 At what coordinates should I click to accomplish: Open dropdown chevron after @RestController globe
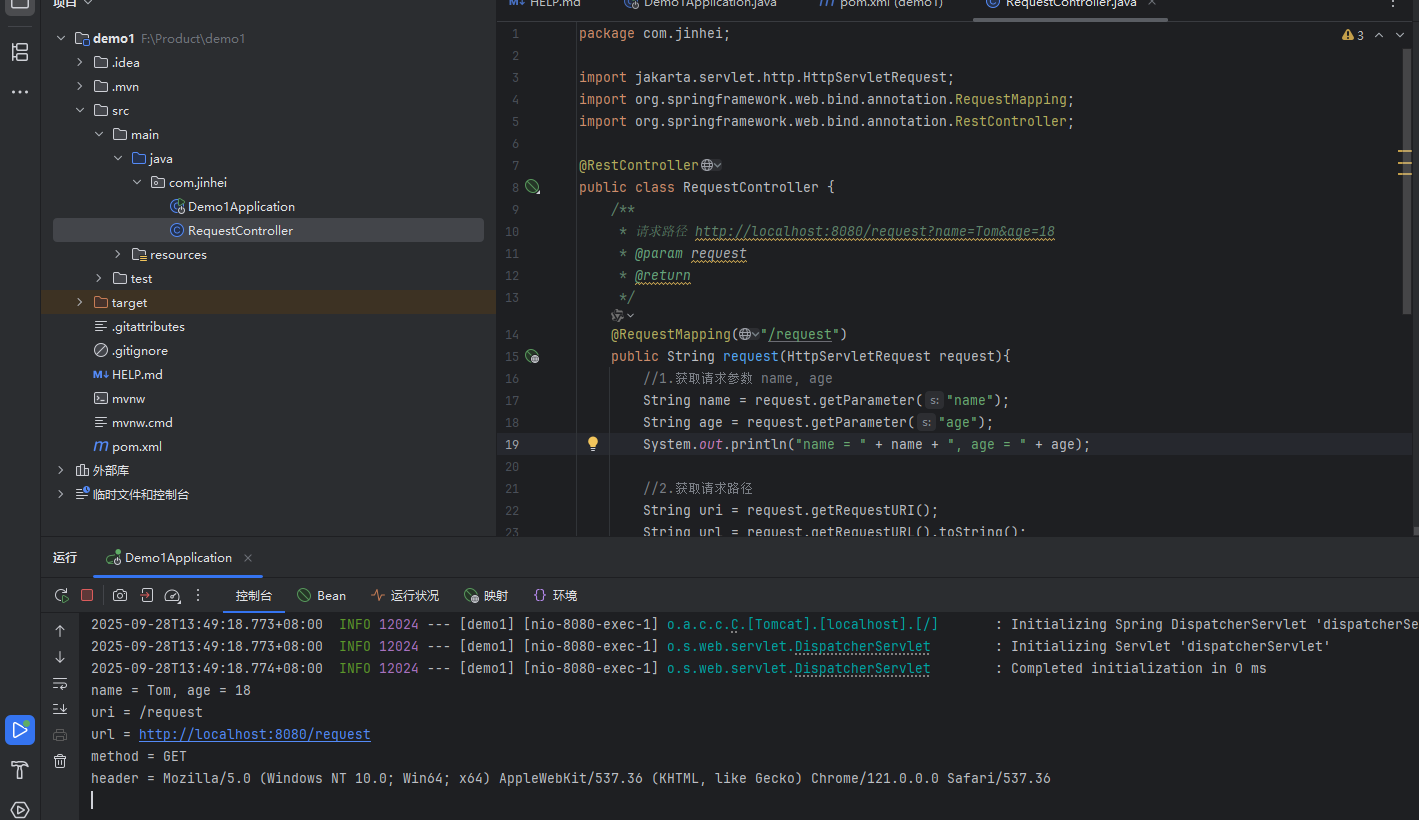[x=718, y=165]
